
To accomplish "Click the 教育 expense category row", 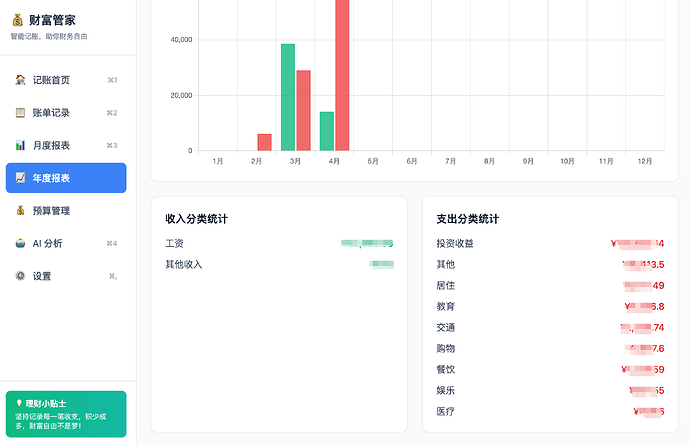I will [550, 307].
